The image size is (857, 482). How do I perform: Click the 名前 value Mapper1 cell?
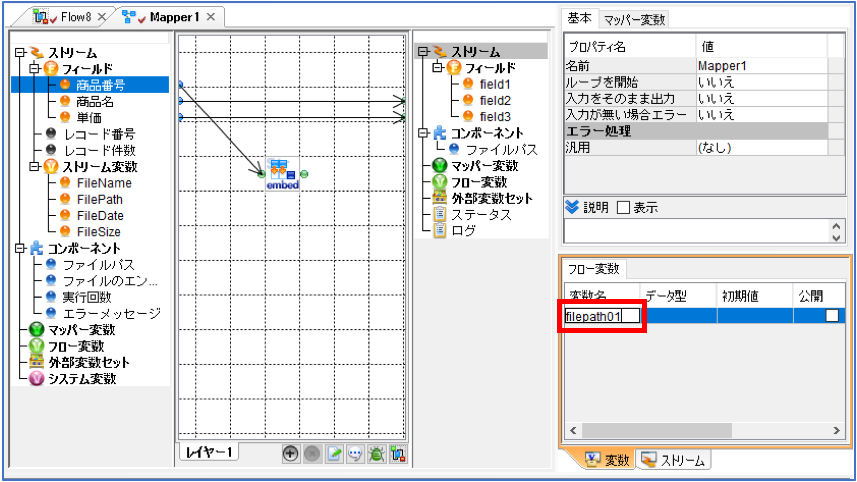point(762,66)
